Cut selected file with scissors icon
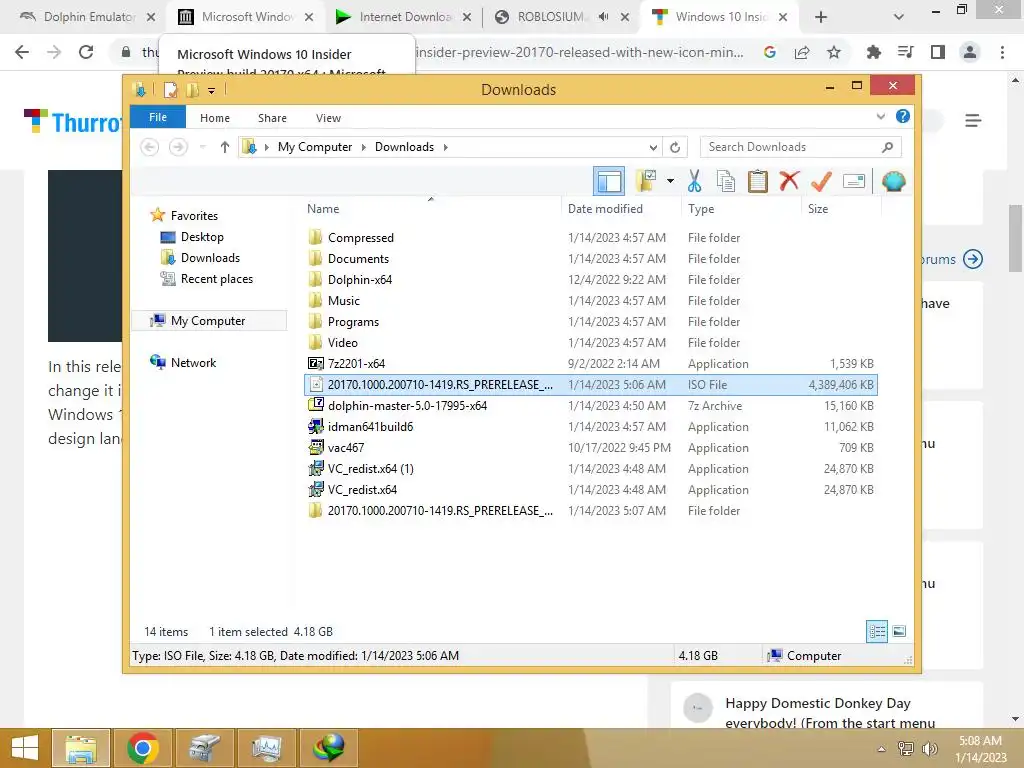Screen dimensions: 1024x768 [x=694, y=181]
